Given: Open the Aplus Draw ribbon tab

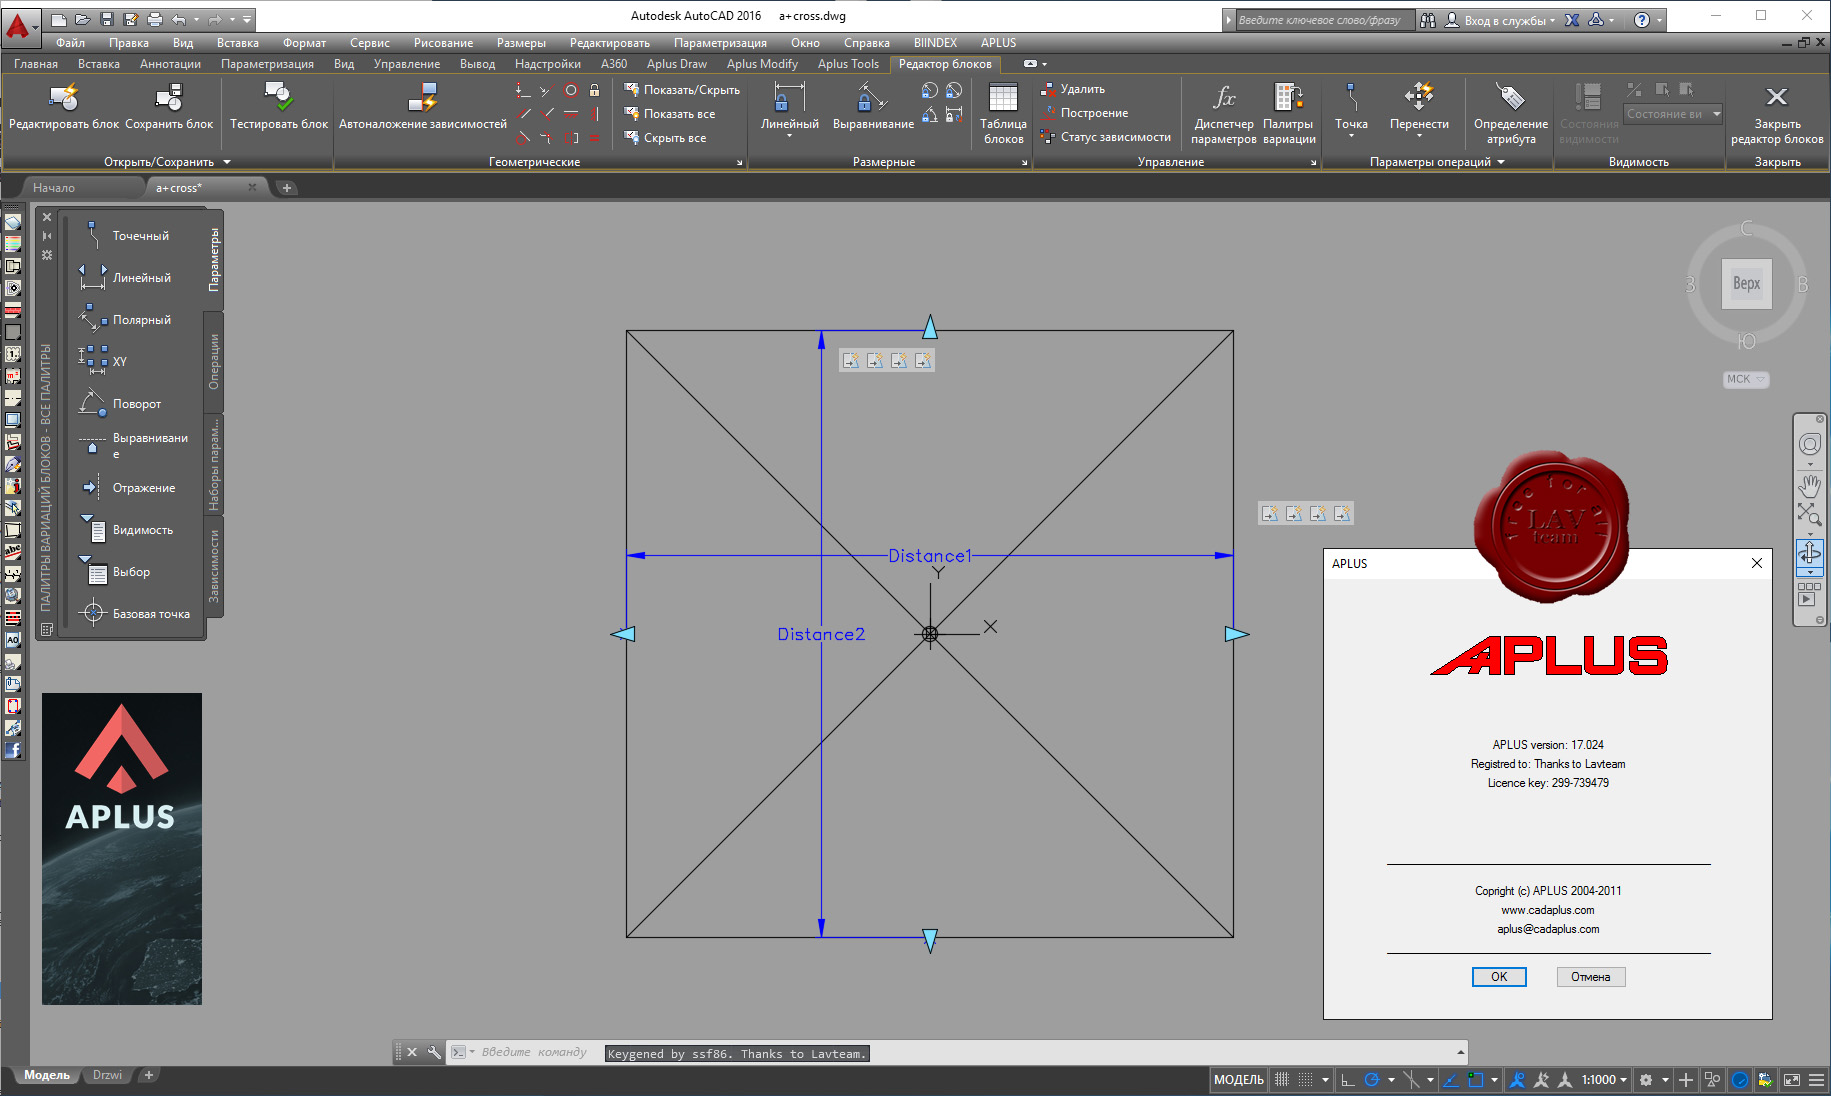Looking at the screenshot, I should (x=676, y=64).
